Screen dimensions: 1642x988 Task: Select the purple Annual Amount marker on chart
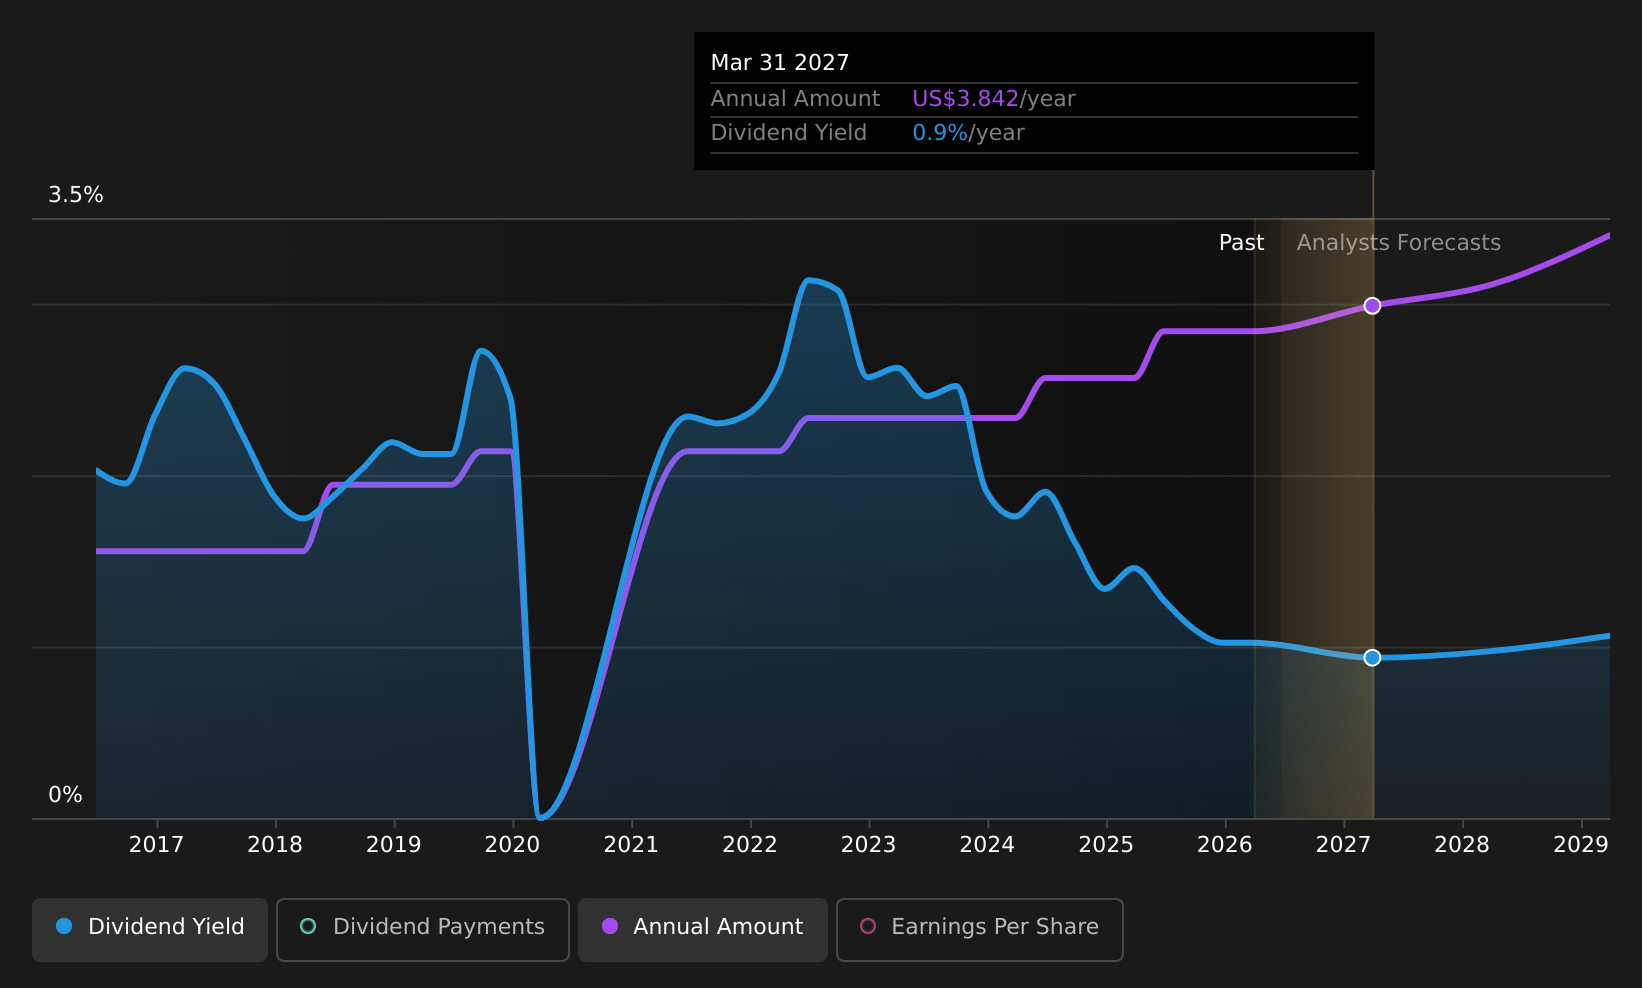pyautogui.click(x=1372, y=306)
